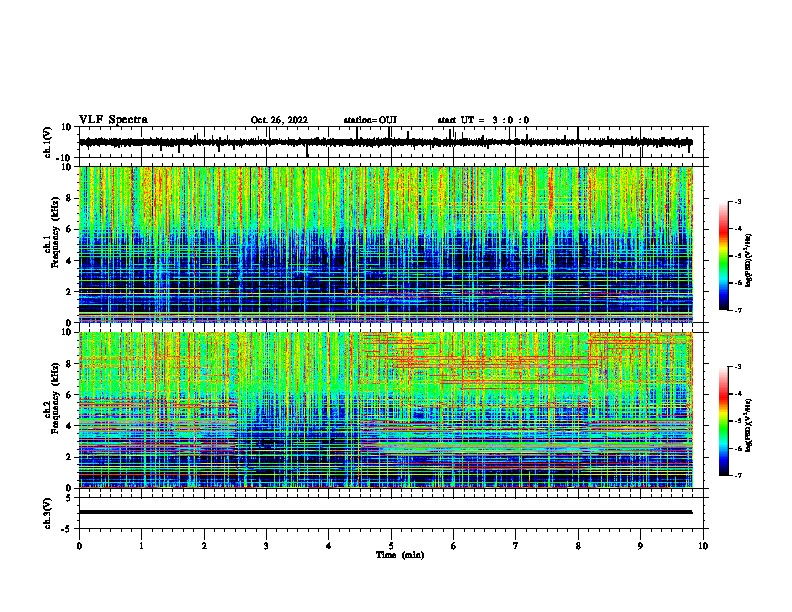
Task: Select the date text "Oct. 26, 2022"
Action: (x=279, y=120)
